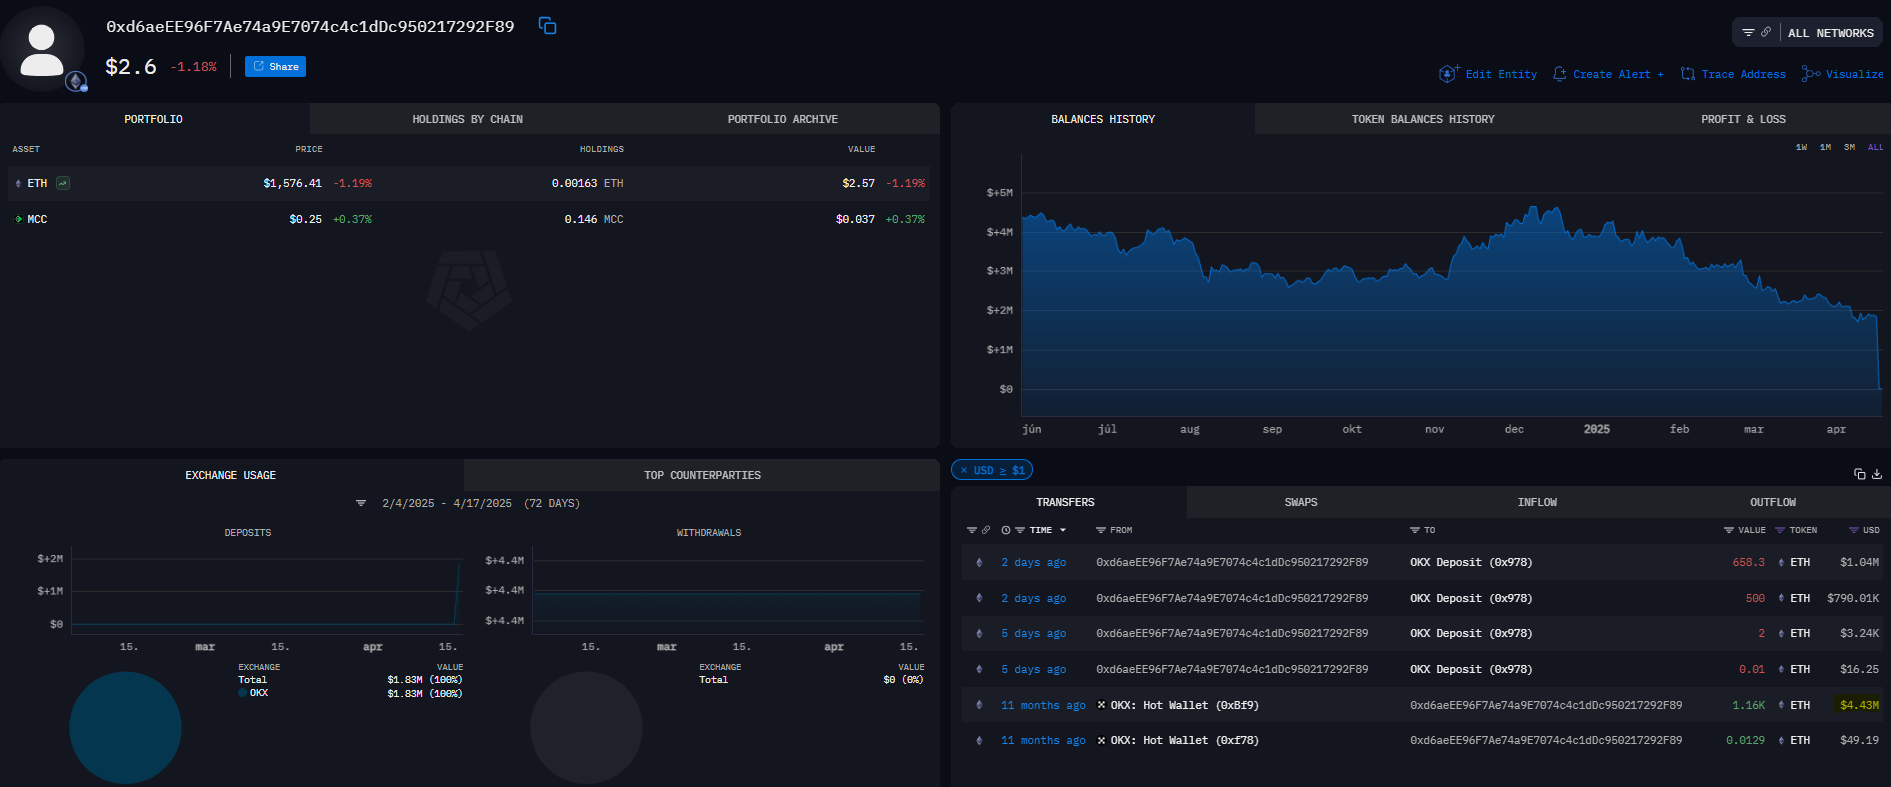
Task: Copy transfers table with the copy icon
Action: (1859, 474)
